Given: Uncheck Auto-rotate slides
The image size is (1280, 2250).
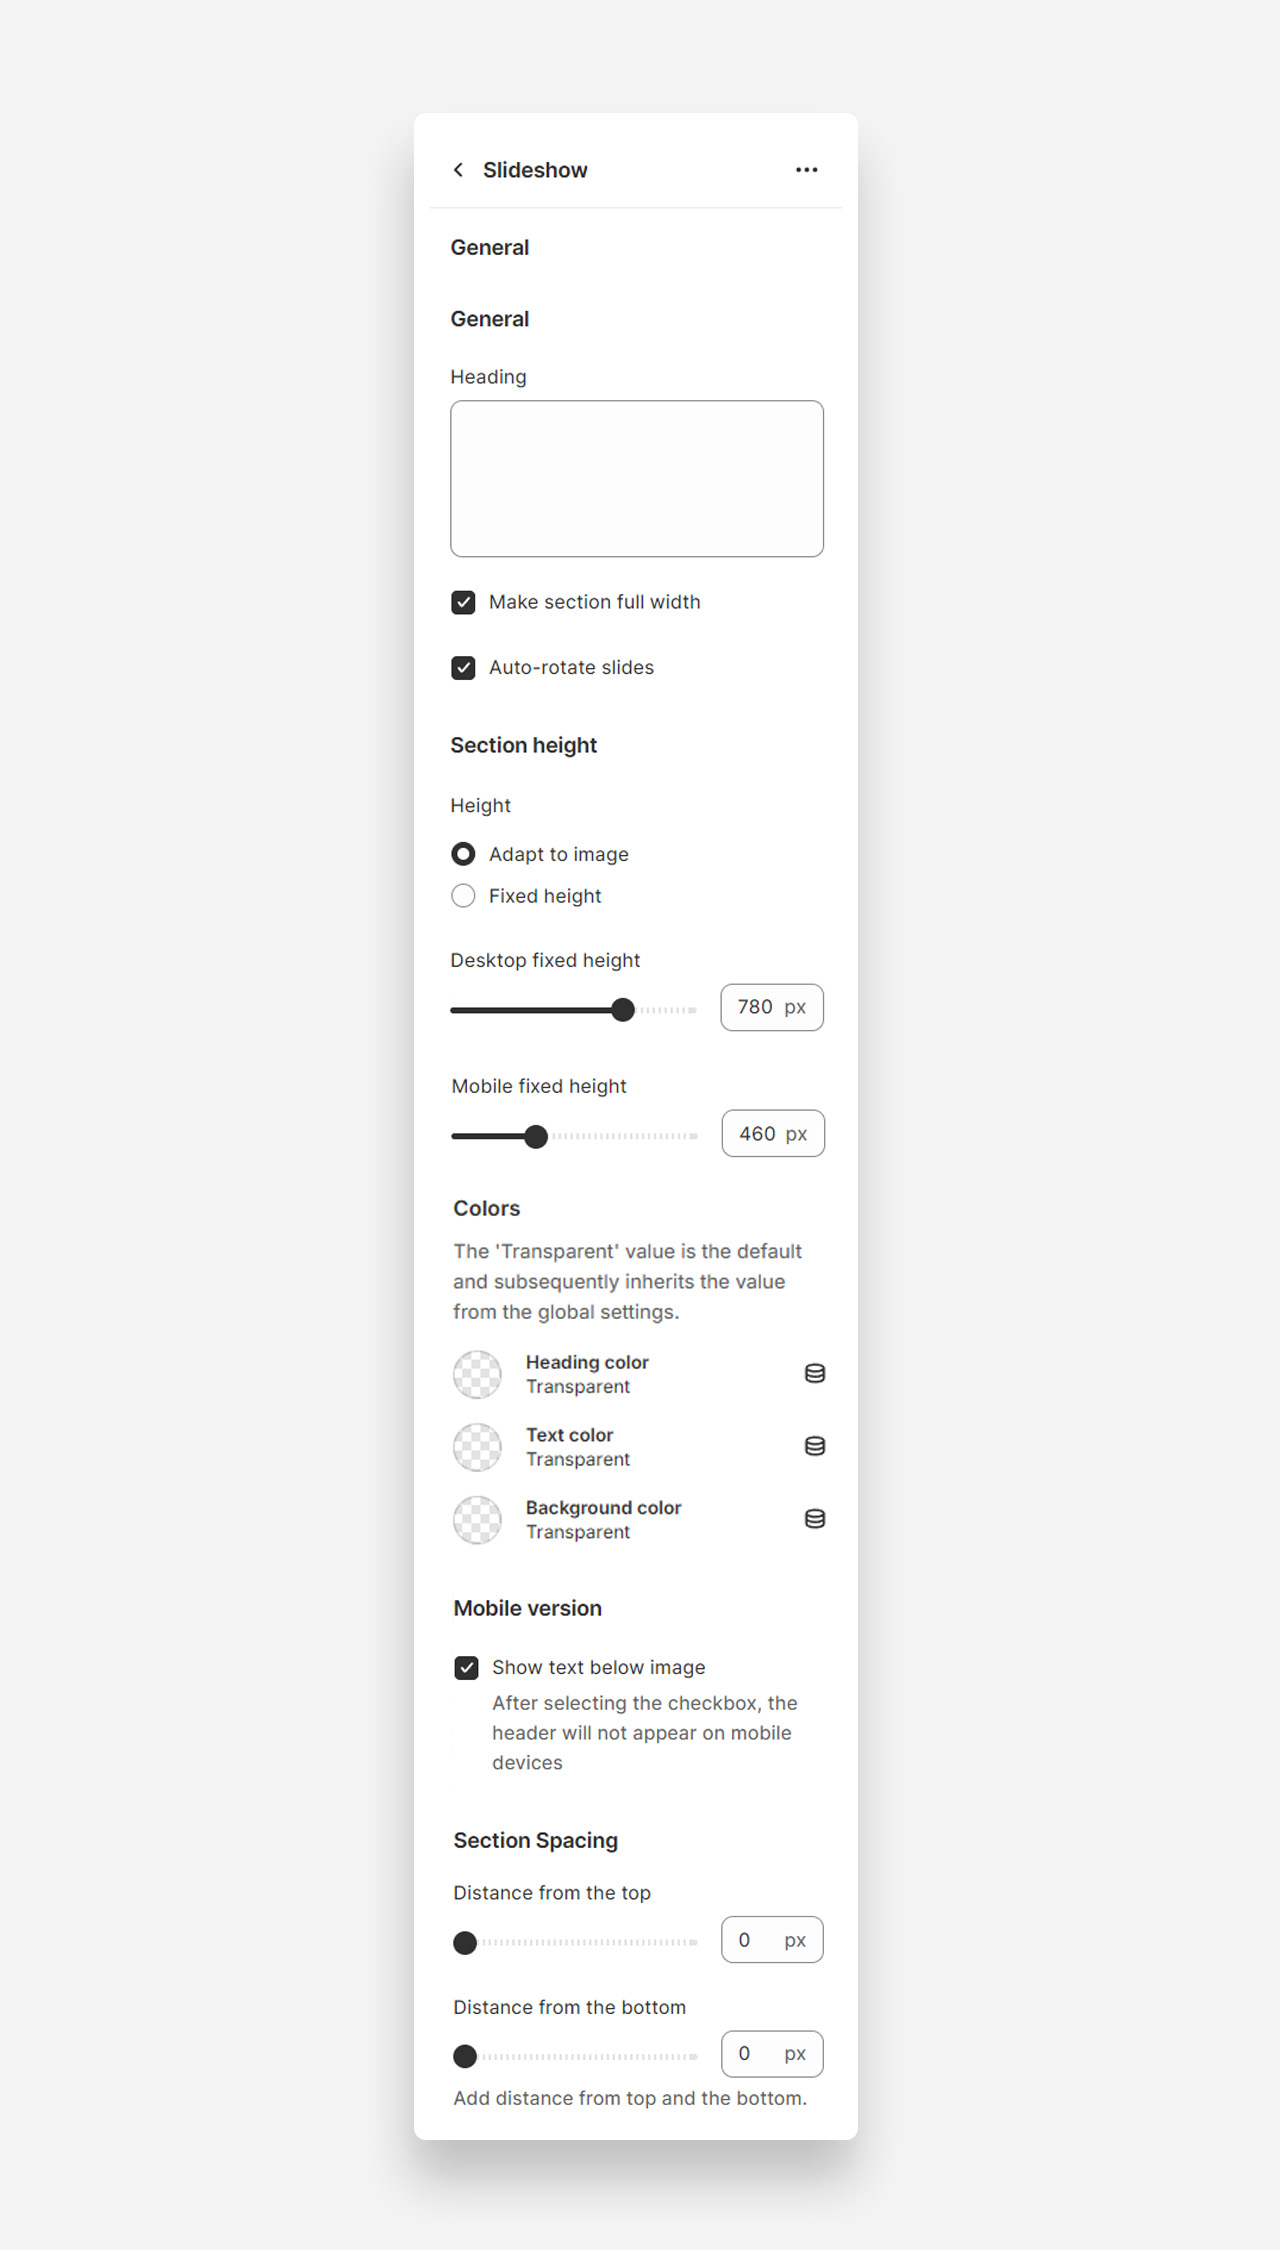Looking at the screenshot, I should [x=463, y=668].
